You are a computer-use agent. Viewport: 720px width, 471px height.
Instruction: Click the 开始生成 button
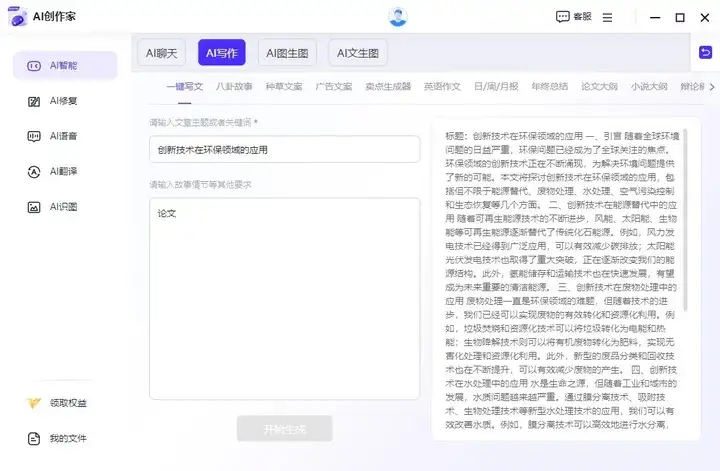click(x=284, y=428)
